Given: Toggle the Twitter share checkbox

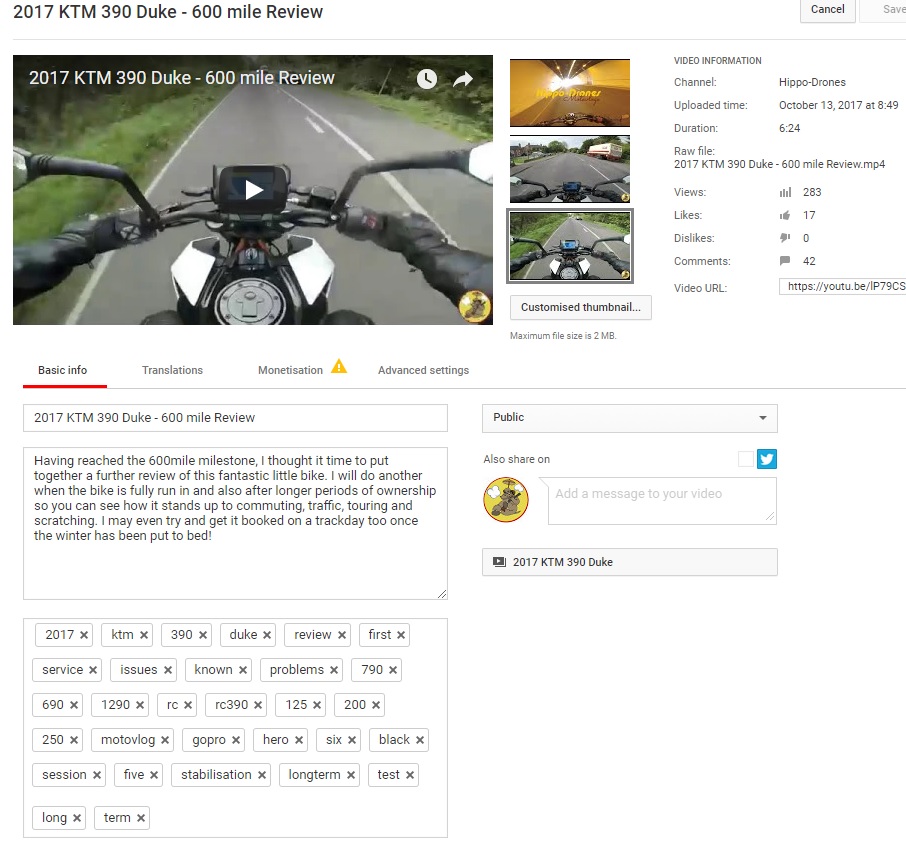Looking at the screenshot, I should (746, 459).
